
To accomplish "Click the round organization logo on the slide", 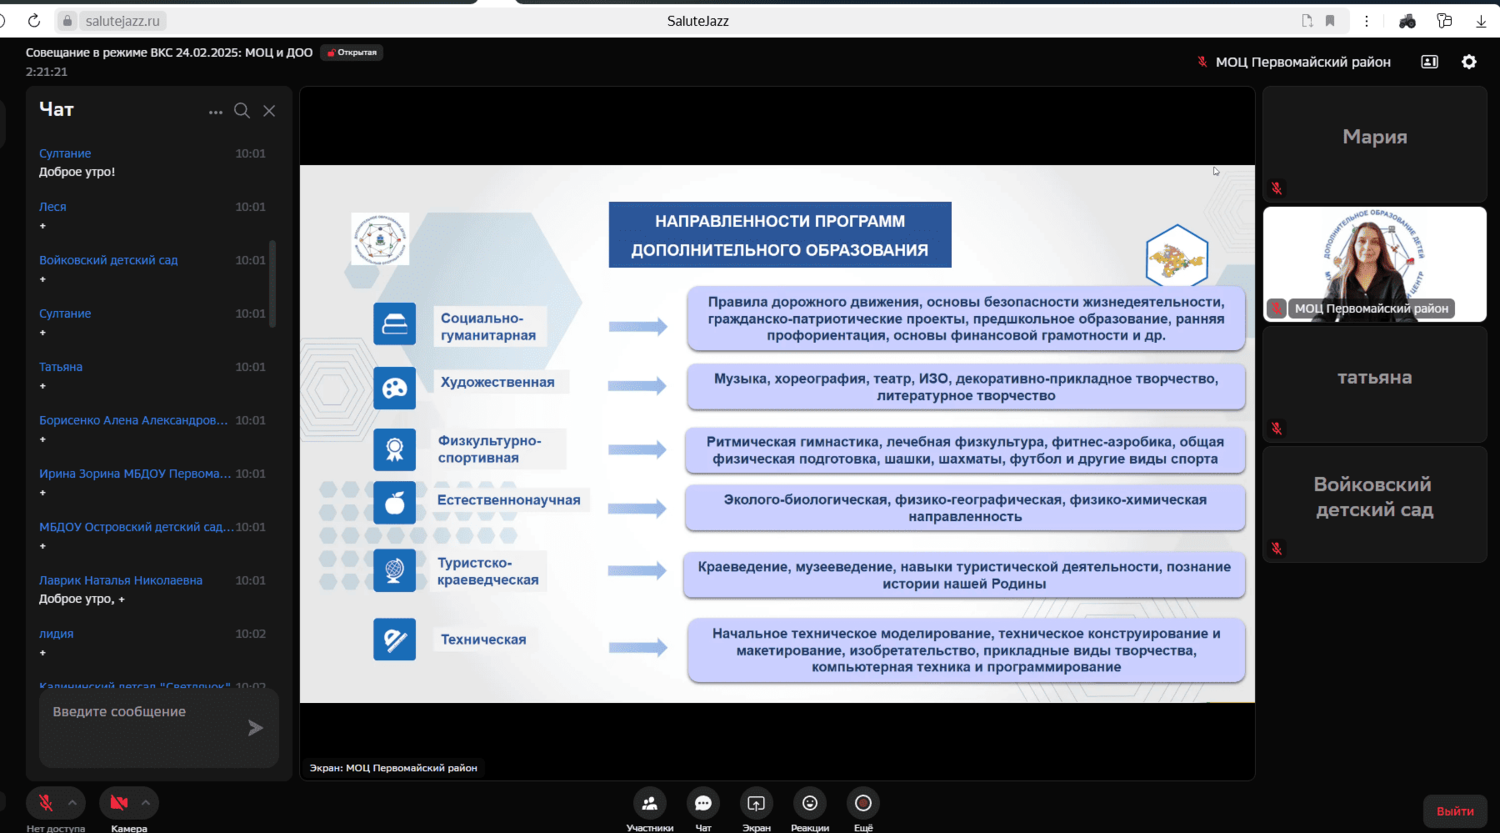I will point(380,239).
